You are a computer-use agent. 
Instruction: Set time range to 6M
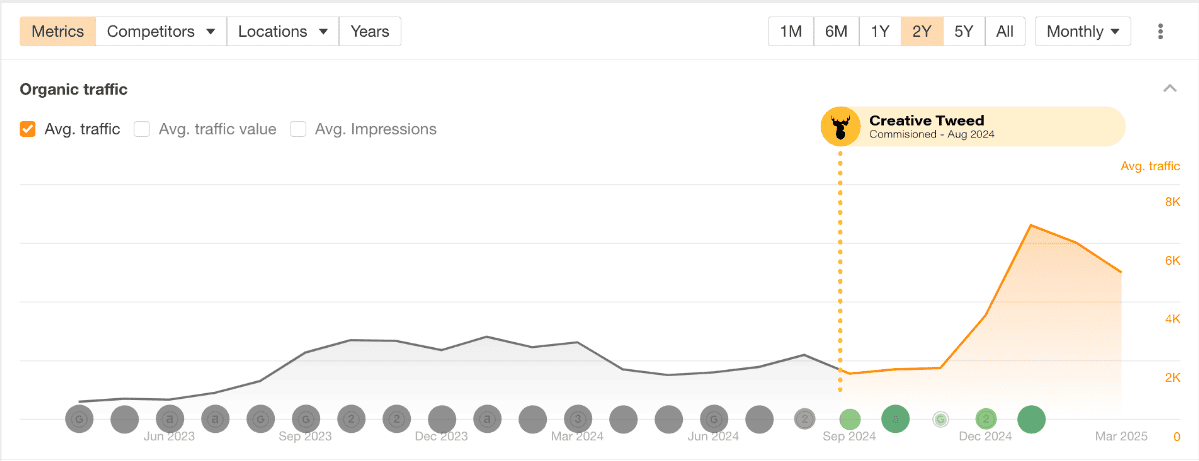[836, 31]
